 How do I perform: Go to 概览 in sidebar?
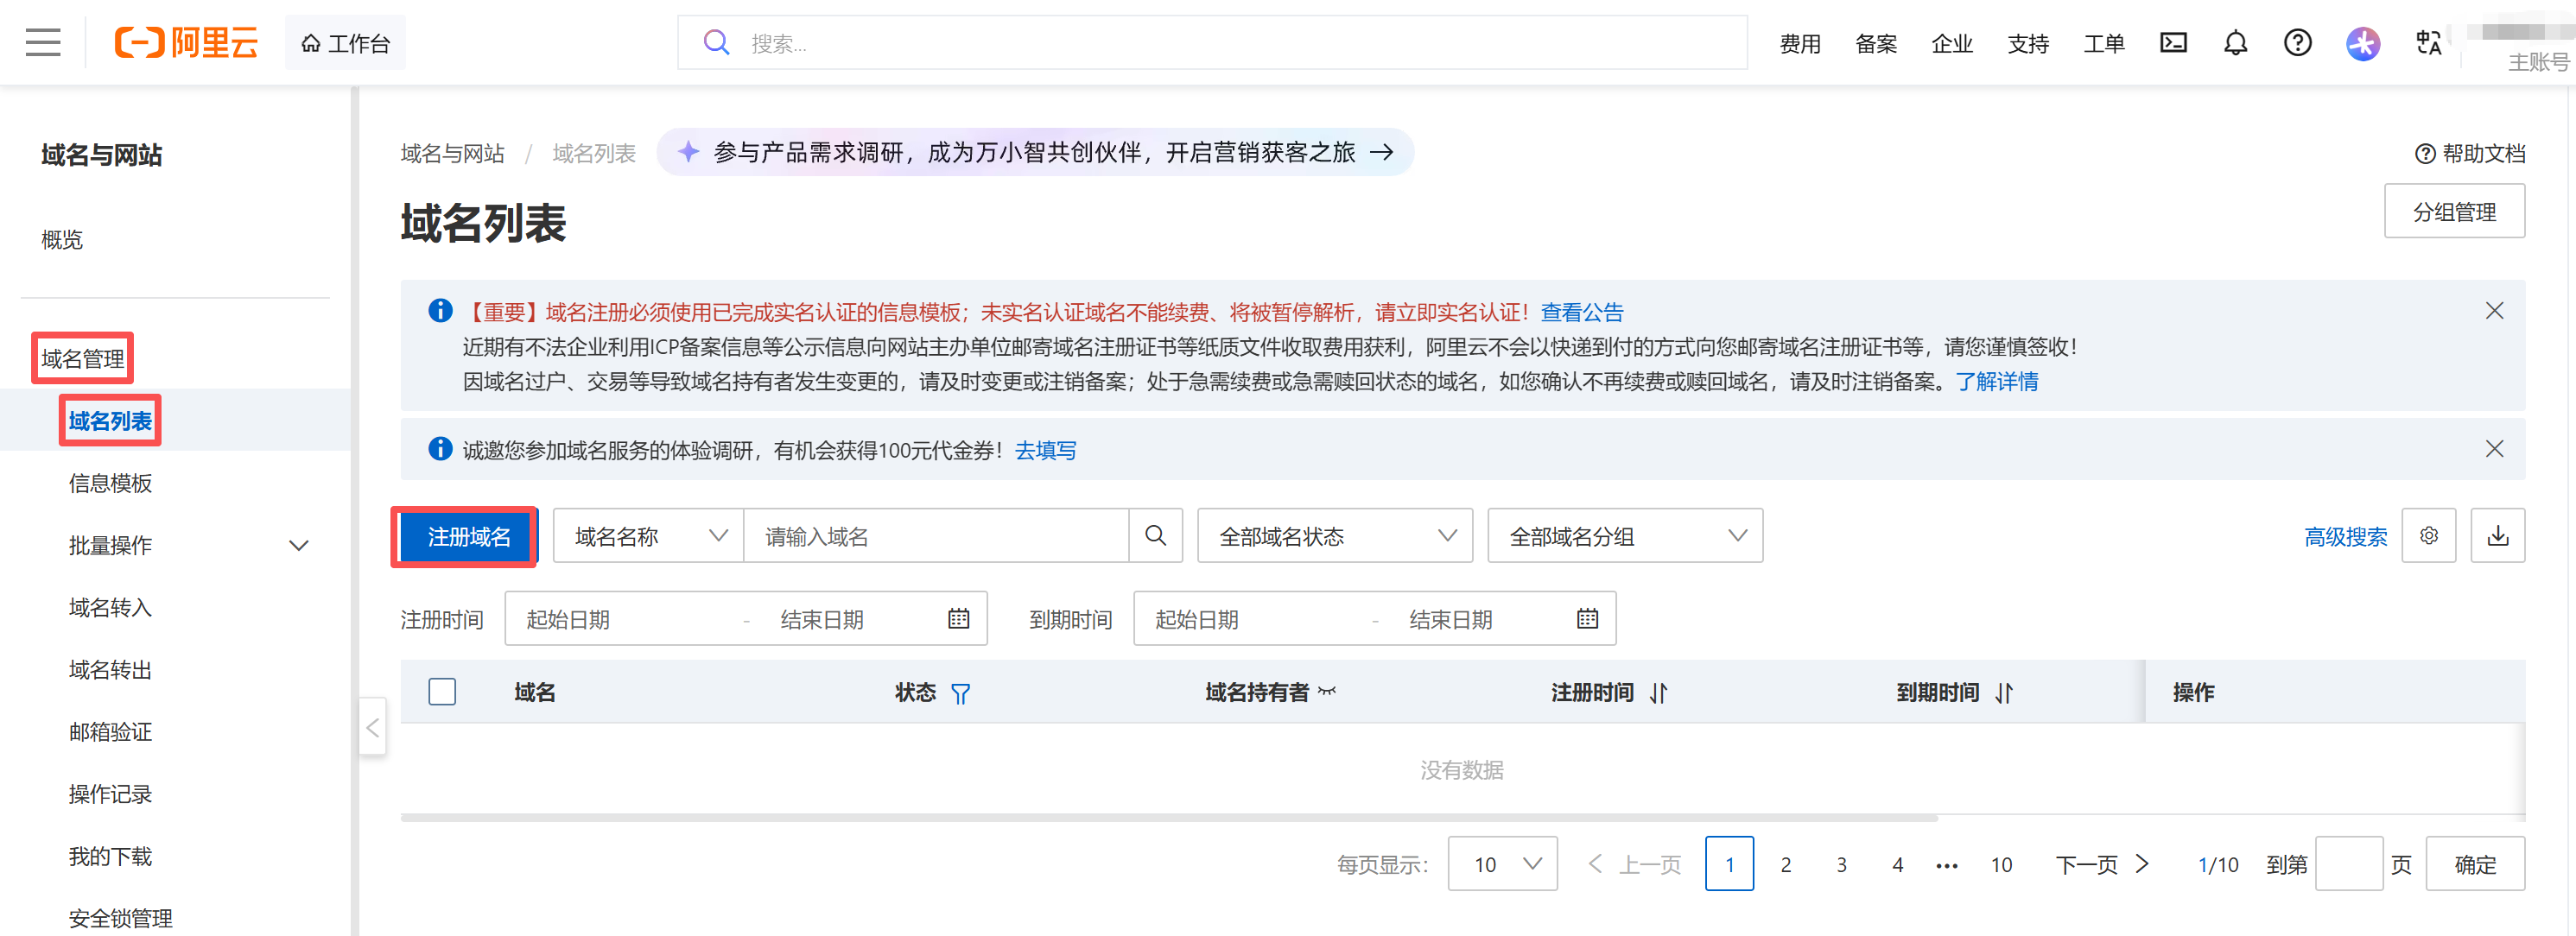tap(62, 240)
